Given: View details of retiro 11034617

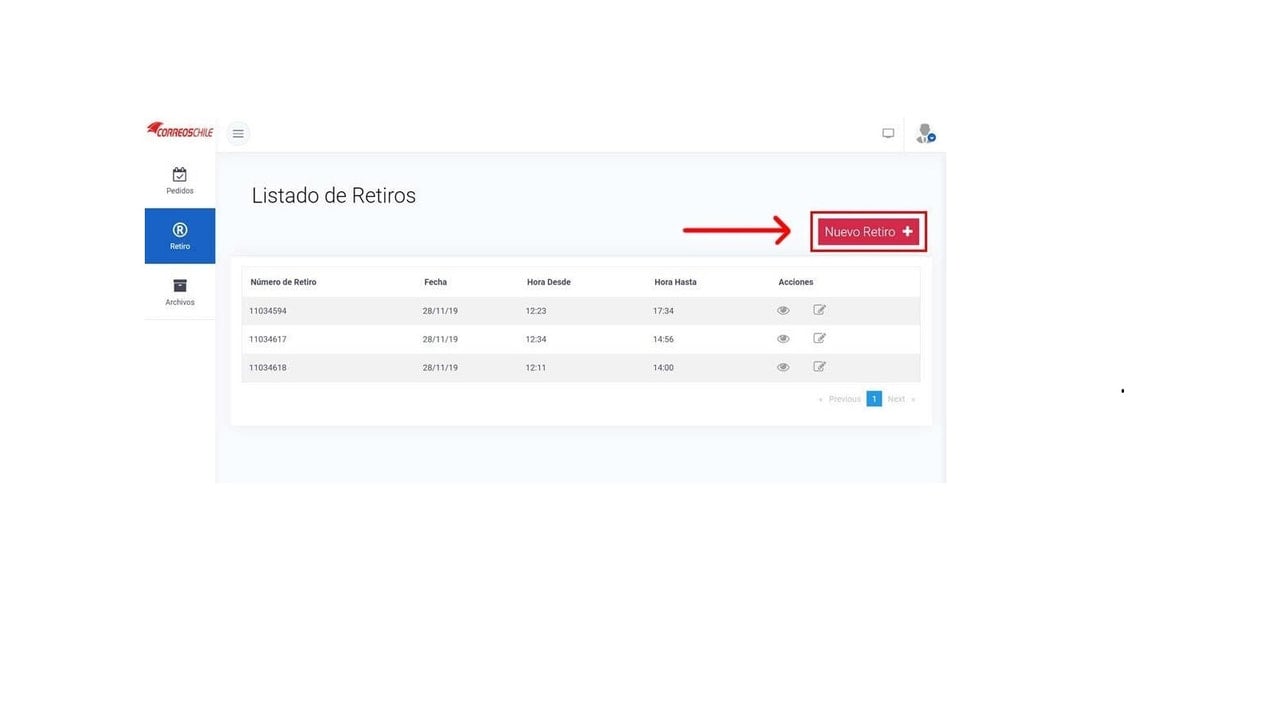Looking at the screenshot, I should [x=783, y=339].
